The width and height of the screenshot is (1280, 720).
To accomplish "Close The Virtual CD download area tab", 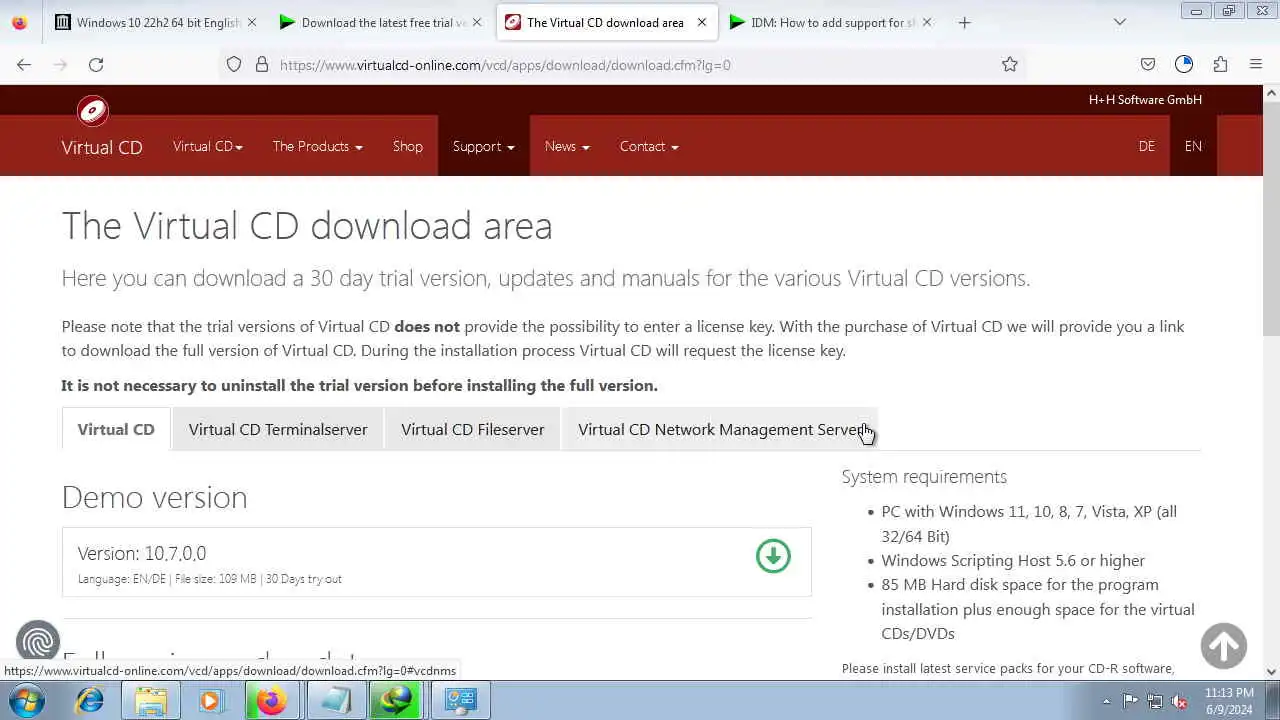I will [702, 22].
